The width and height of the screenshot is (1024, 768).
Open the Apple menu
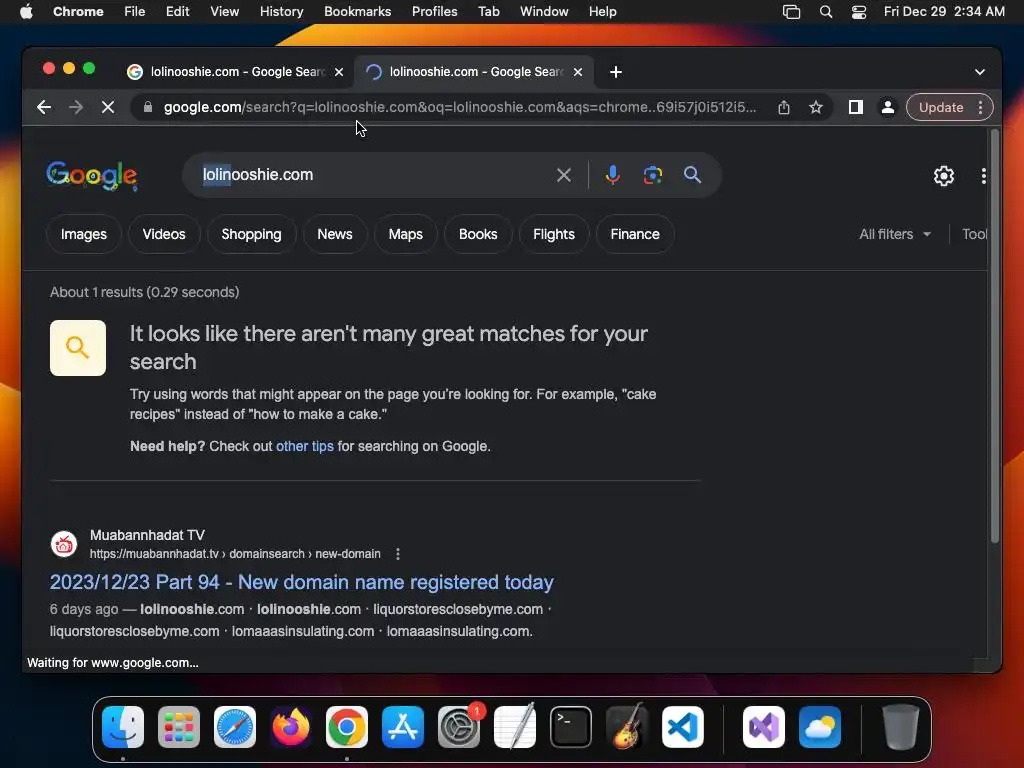(26, 12)
